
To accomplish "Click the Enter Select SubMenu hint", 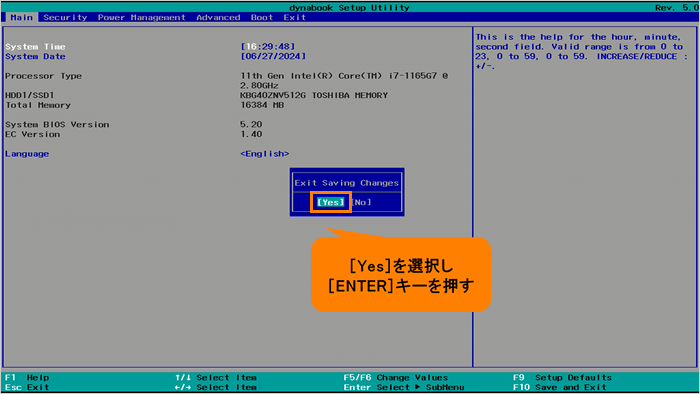I will click(404, 387).
